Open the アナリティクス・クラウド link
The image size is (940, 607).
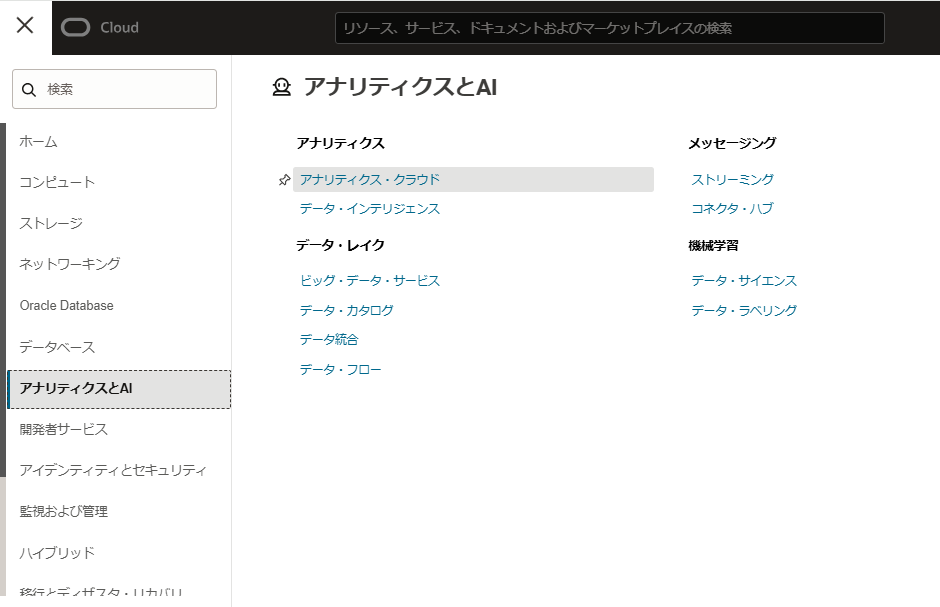(370, 180)
